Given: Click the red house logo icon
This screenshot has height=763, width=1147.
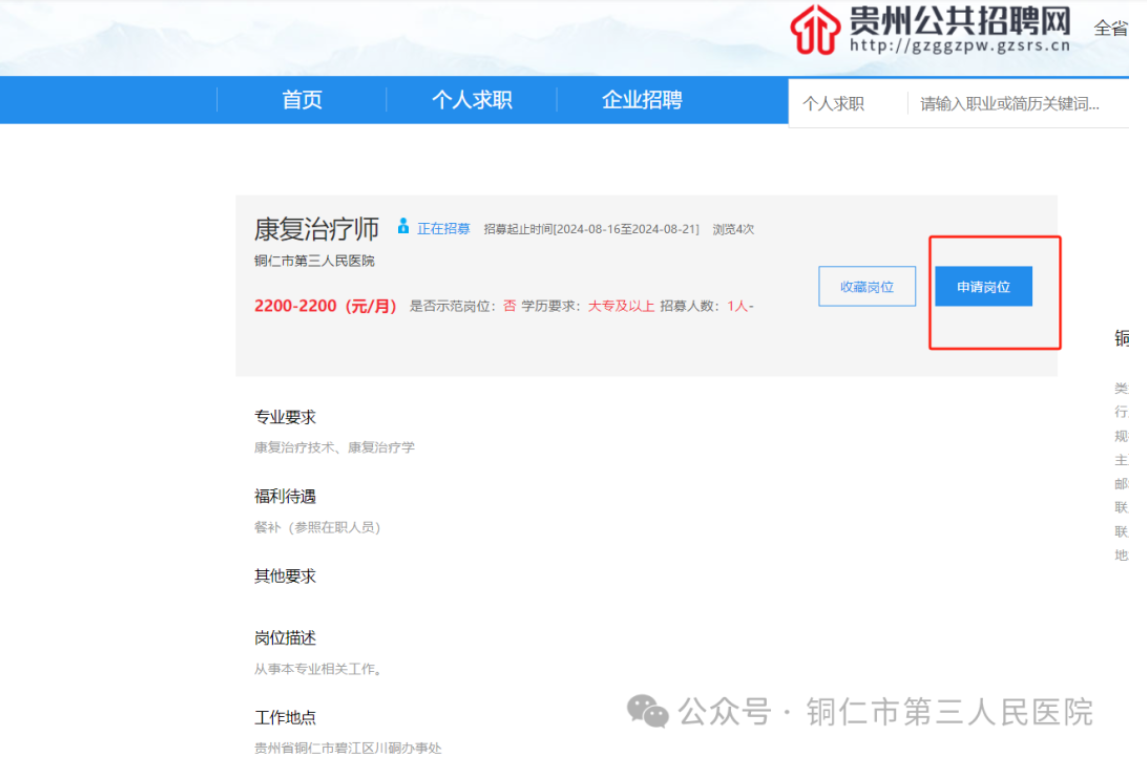Looking at the screenshot, I should [815, 30].
